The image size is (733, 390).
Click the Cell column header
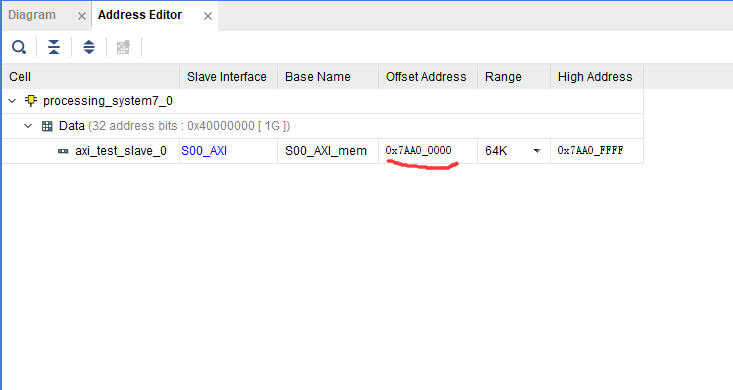91,77
